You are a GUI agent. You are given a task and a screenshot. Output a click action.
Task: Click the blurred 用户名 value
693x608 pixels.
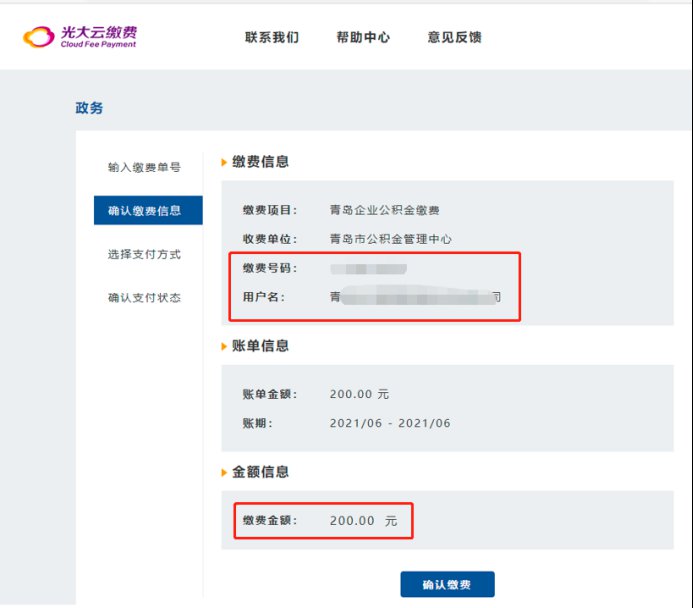pyautogui.click(x=415, y=298)
